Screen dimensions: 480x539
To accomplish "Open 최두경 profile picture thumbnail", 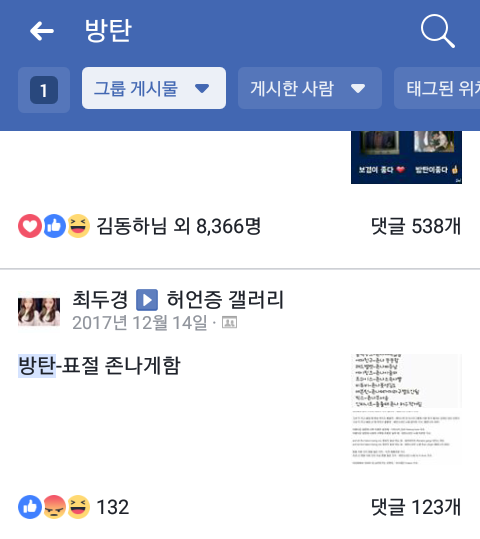I will (39, 312).
